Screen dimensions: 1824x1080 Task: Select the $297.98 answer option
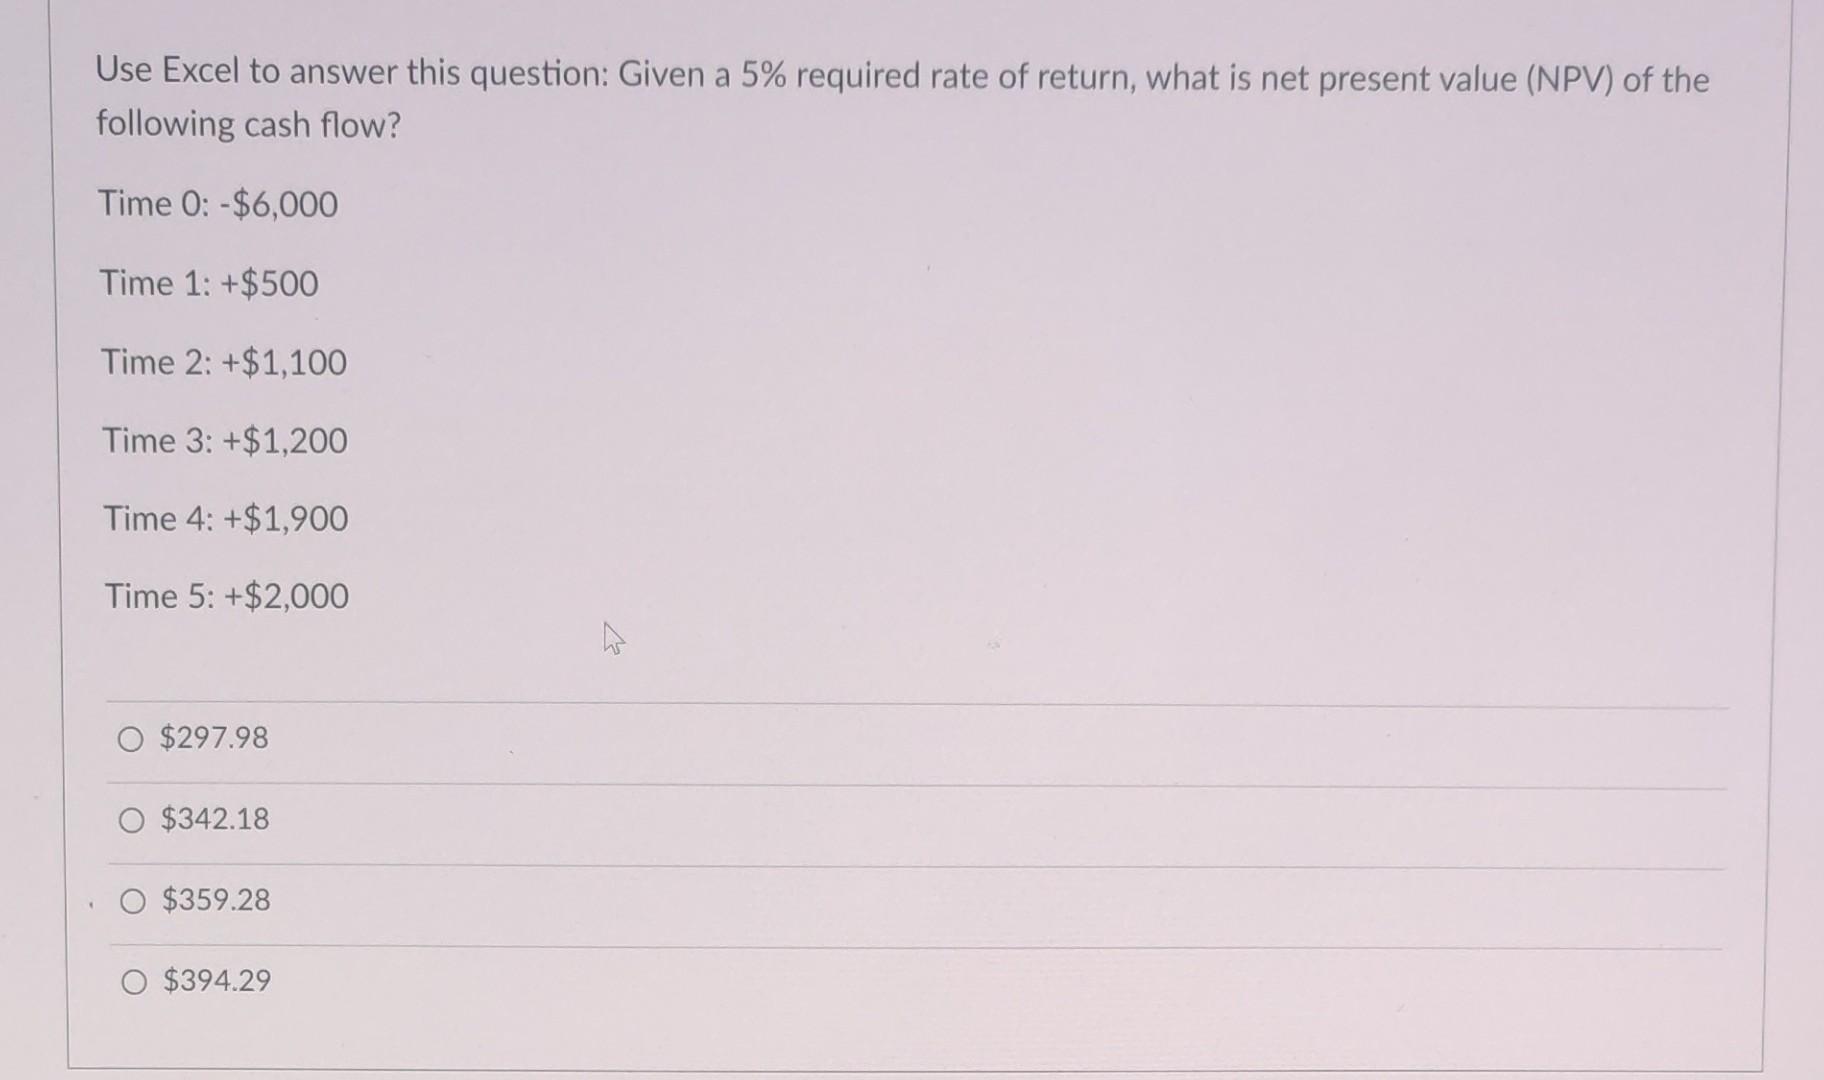coord(131,741)
